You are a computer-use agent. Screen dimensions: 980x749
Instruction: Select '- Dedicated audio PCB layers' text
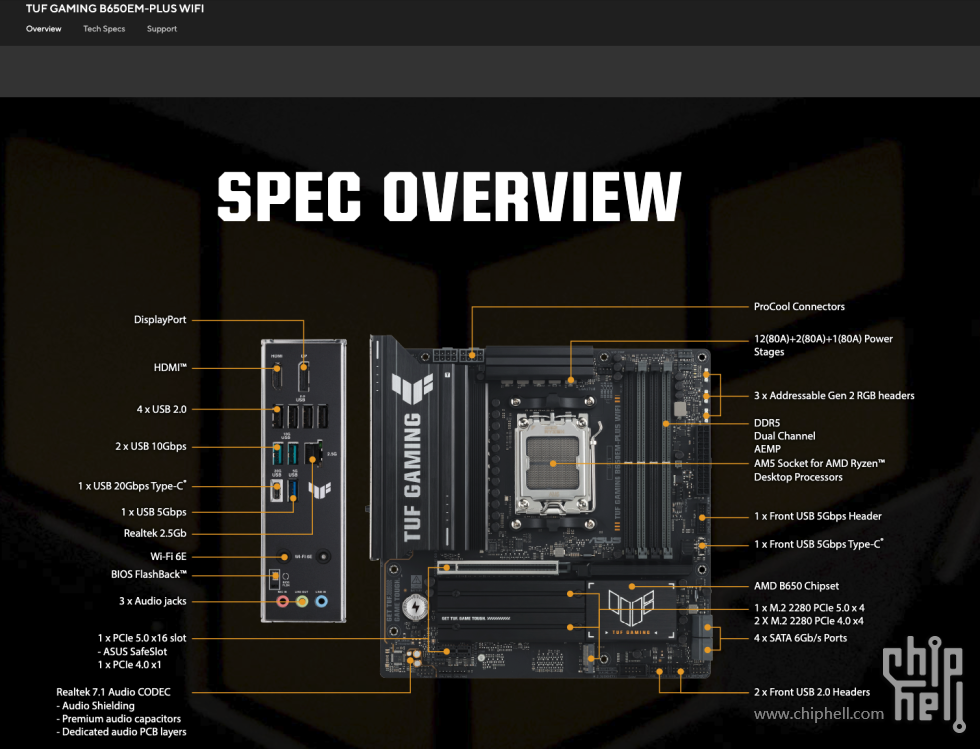(x=121, y=732)
